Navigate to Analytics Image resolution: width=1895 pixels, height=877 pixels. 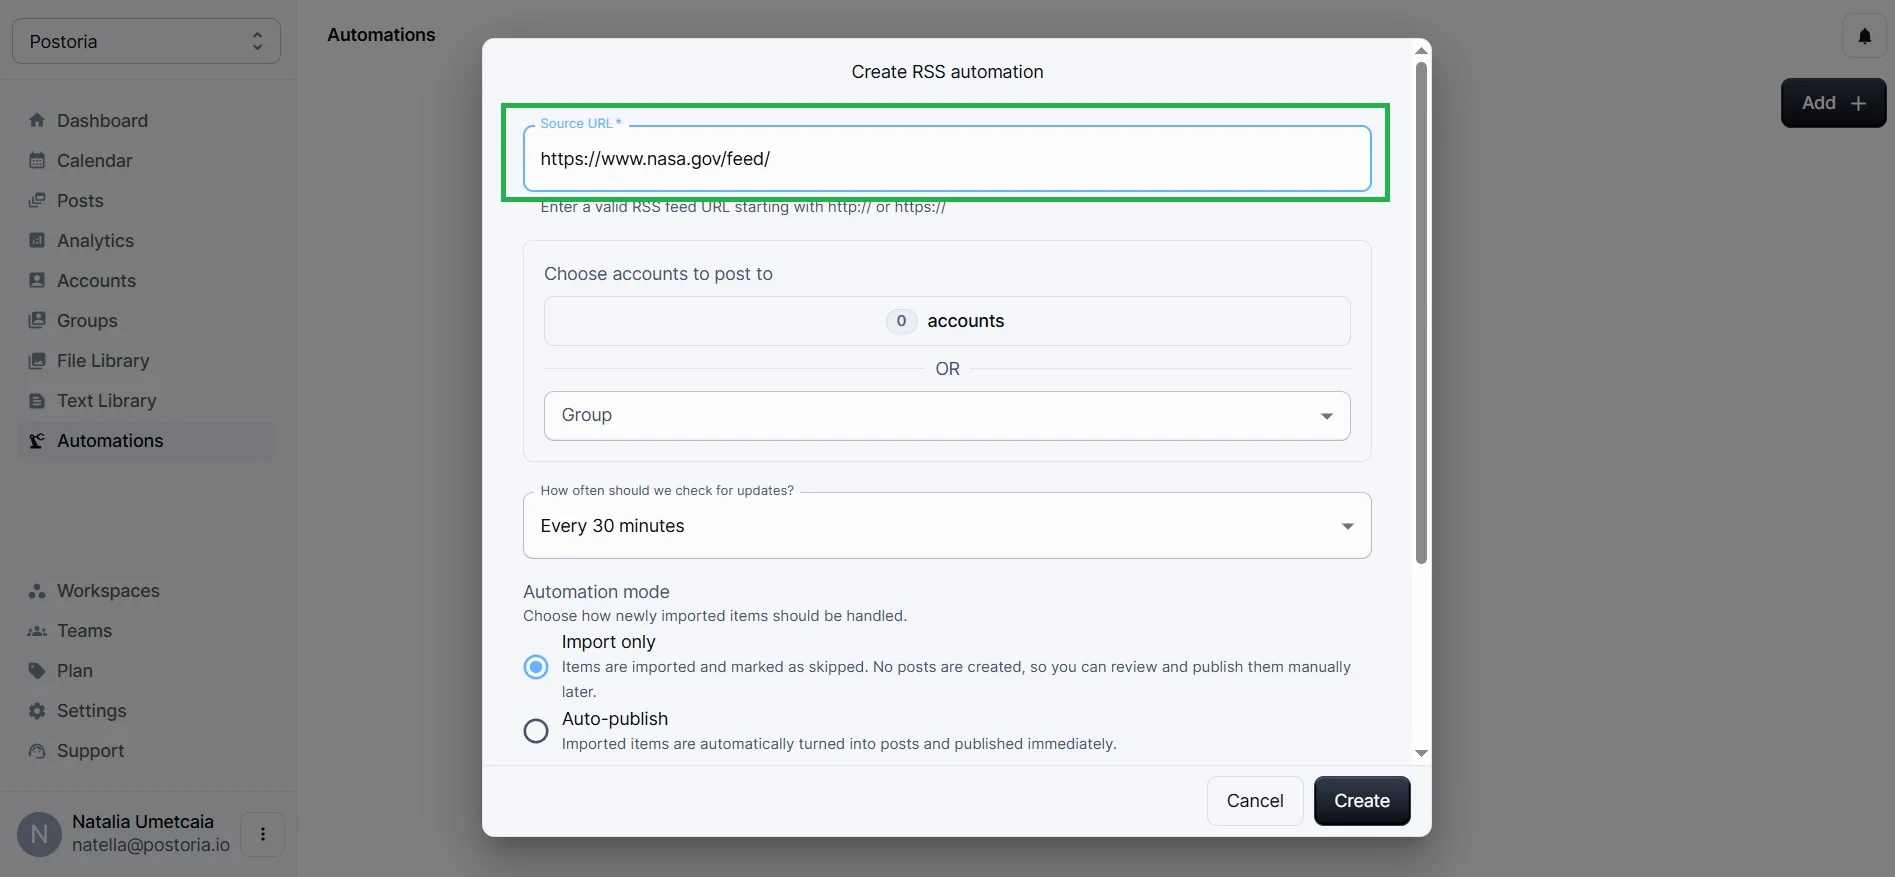(x=146, y=240)
